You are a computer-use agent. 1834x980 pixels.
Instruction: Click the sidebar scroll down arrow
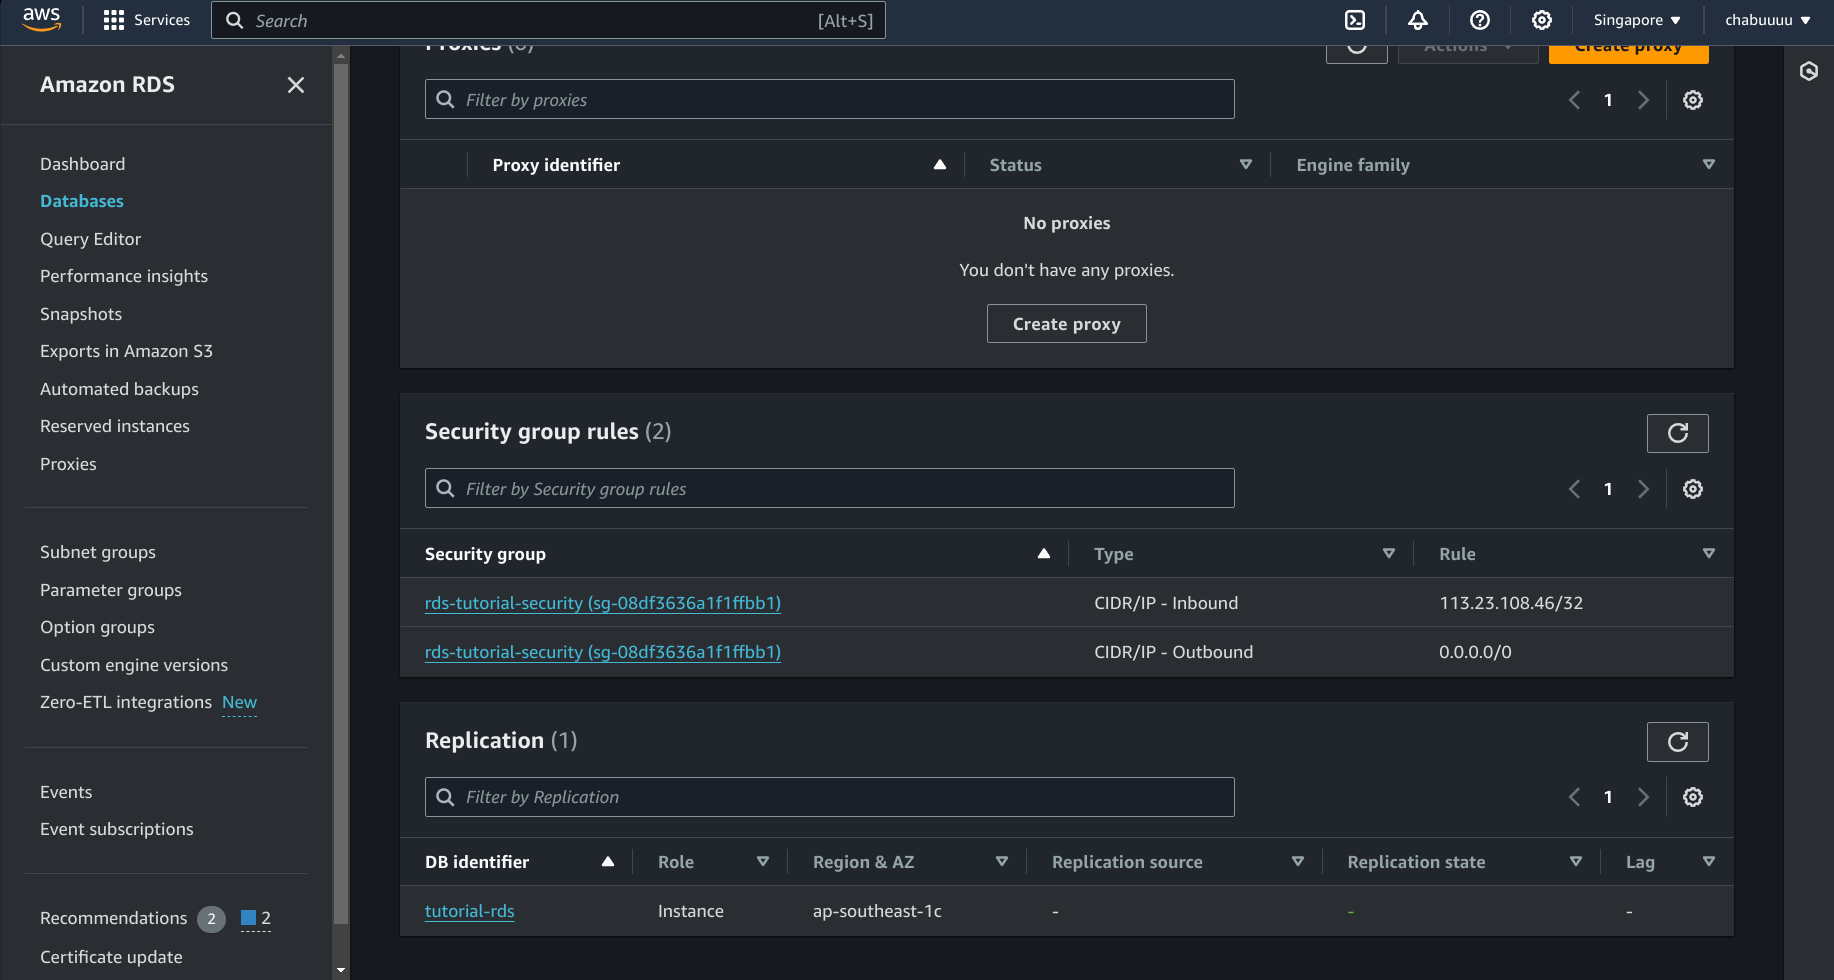[x=341, y=970]
